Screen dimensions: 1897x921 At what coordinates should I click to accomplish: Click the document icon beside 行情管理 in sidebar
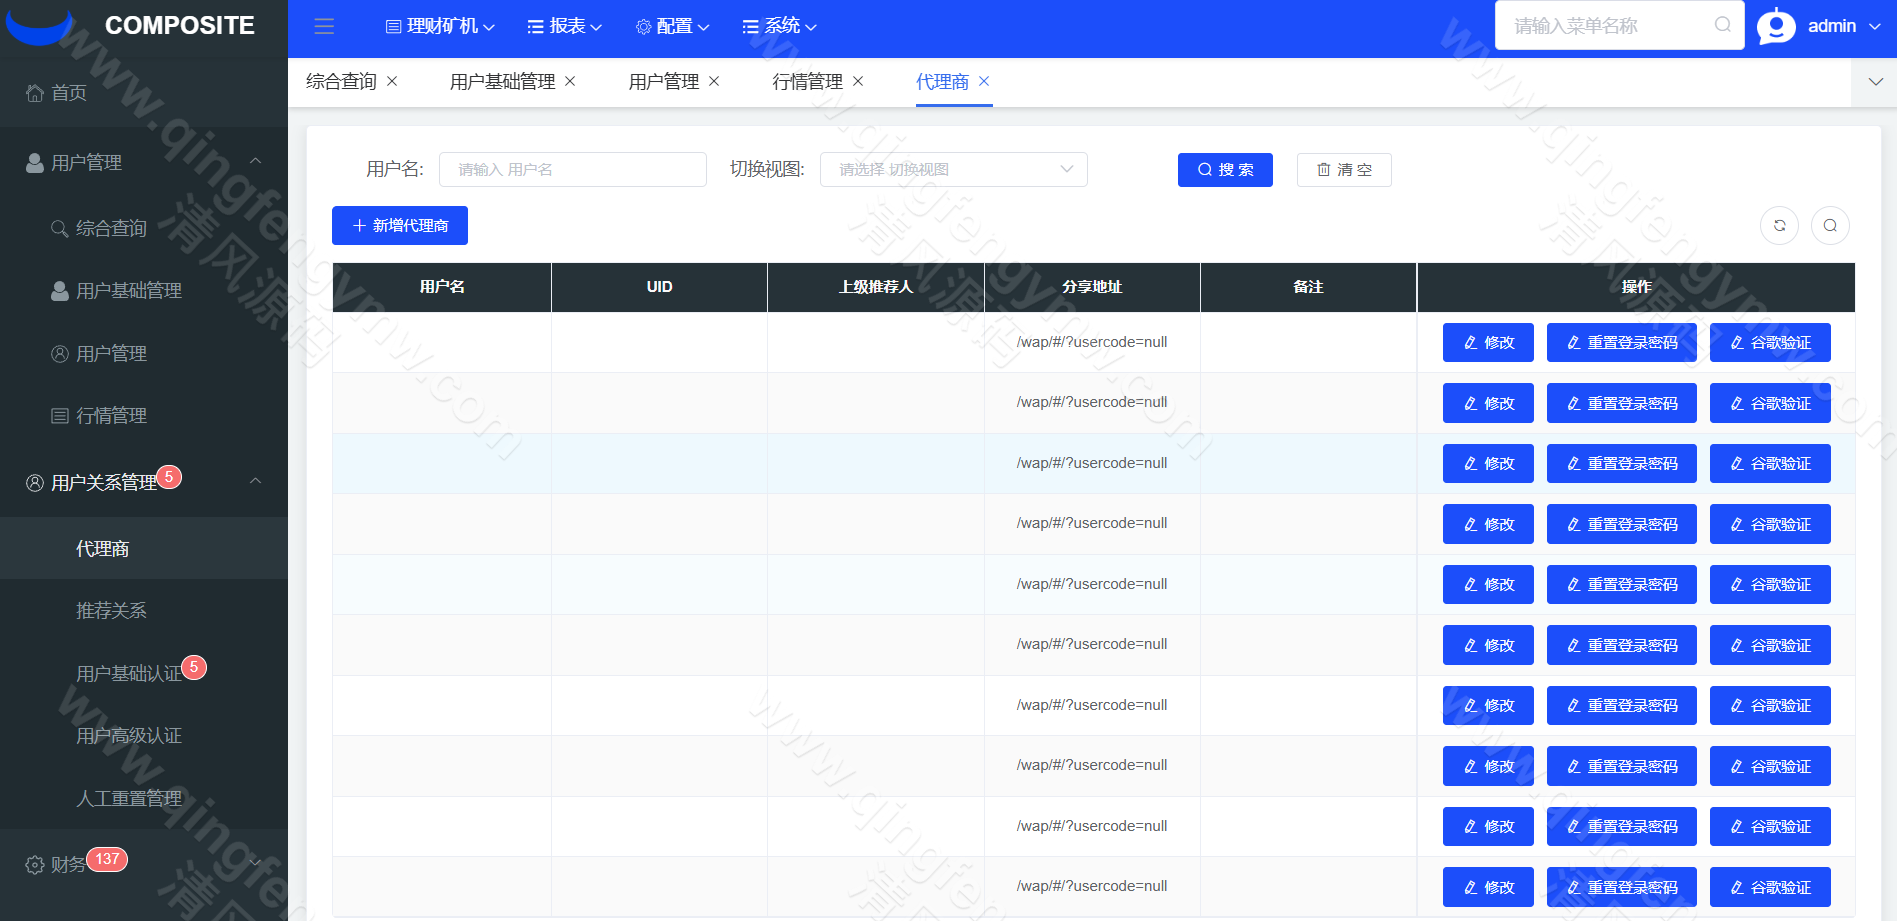[58, 415]
